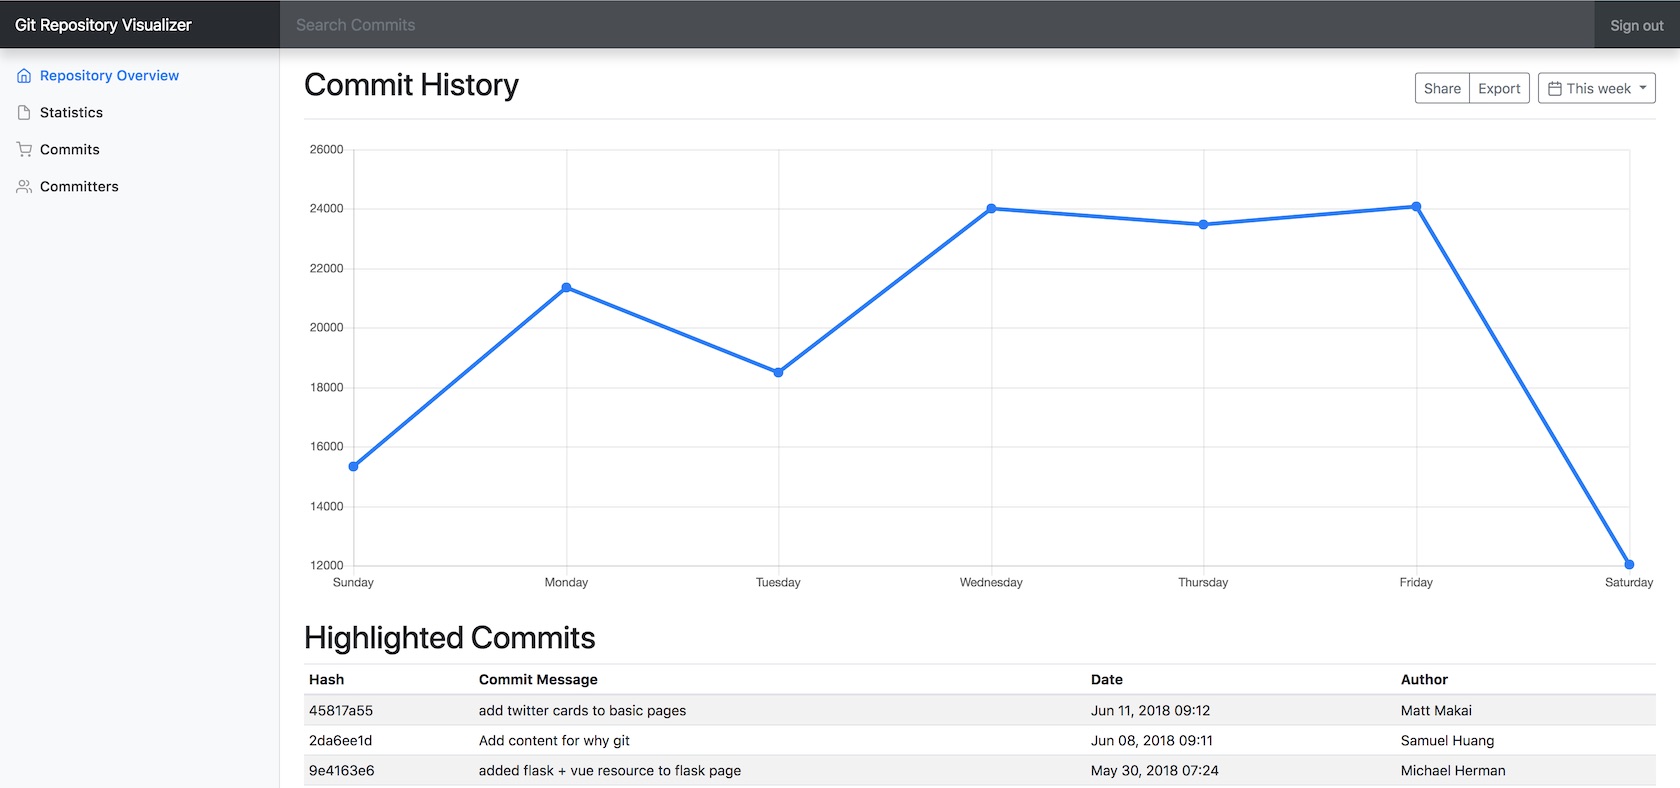Click the Commit History heading
The height and width of the screenshot is (788, 1680).
click(411, 85)
